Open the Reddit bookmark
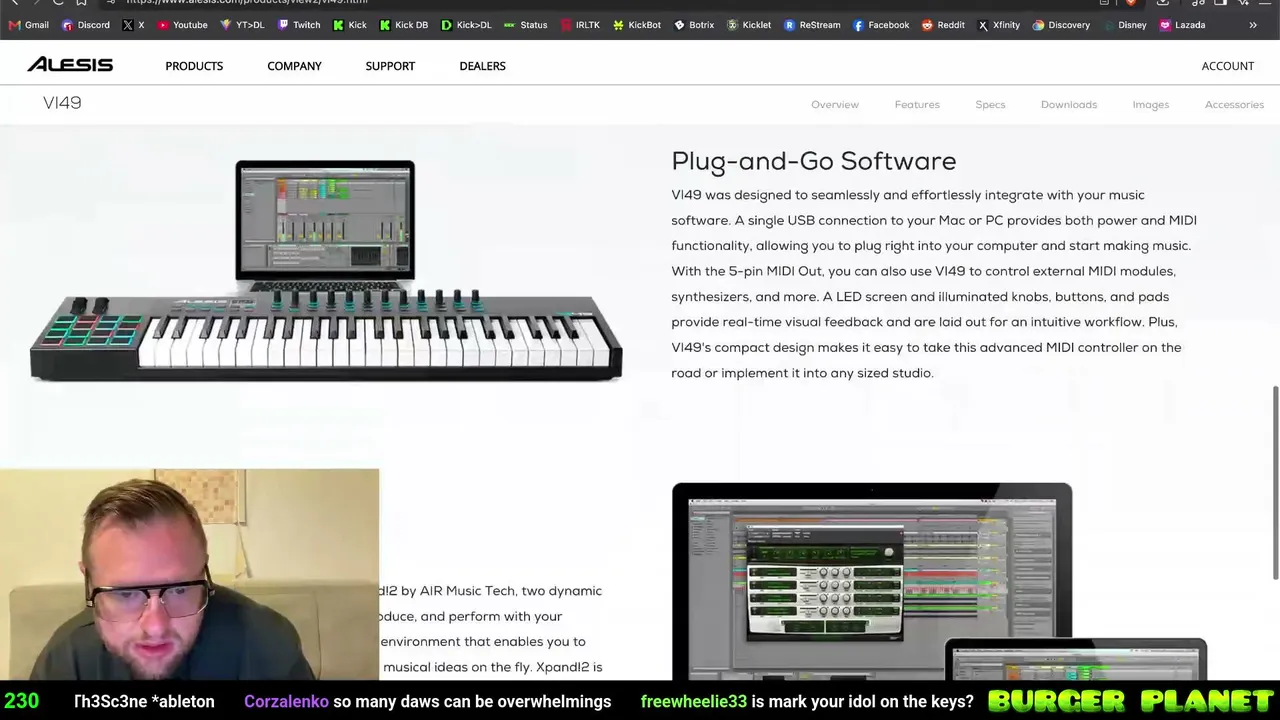The width and height of the screenshot is (1280, 720). (x=943, y=25)
